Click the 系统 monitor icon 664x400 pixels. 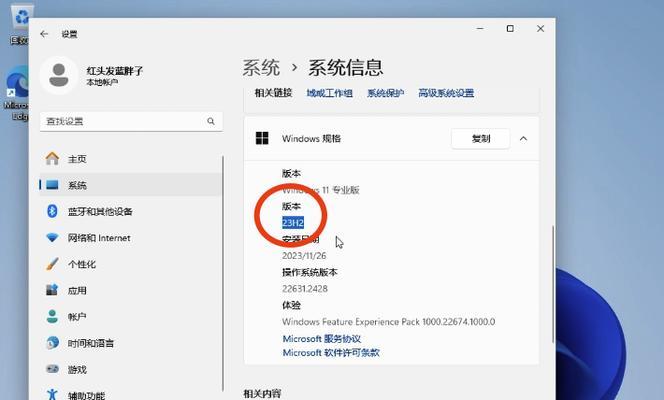[52, 185]
